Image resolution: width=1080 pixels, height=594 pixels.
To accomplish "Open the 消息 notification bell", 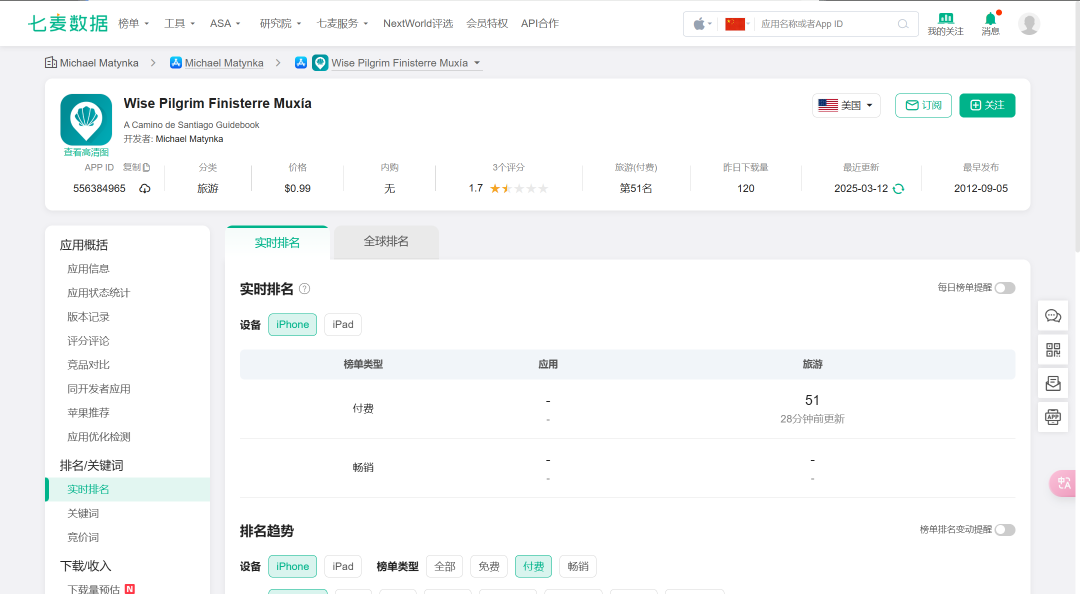I will point(990,19).
